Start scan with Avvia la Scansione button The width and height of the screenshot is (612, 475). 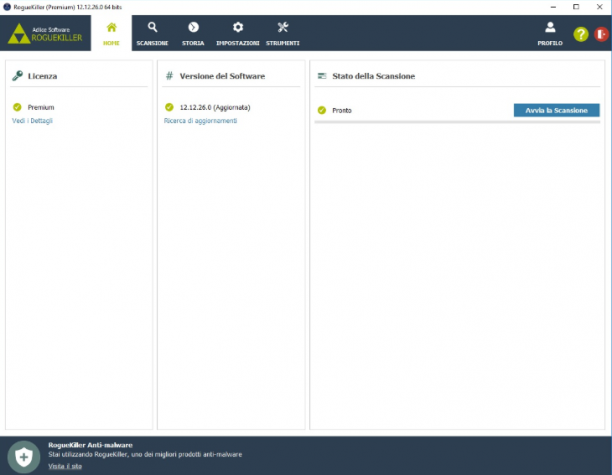[x=557, y=110]
